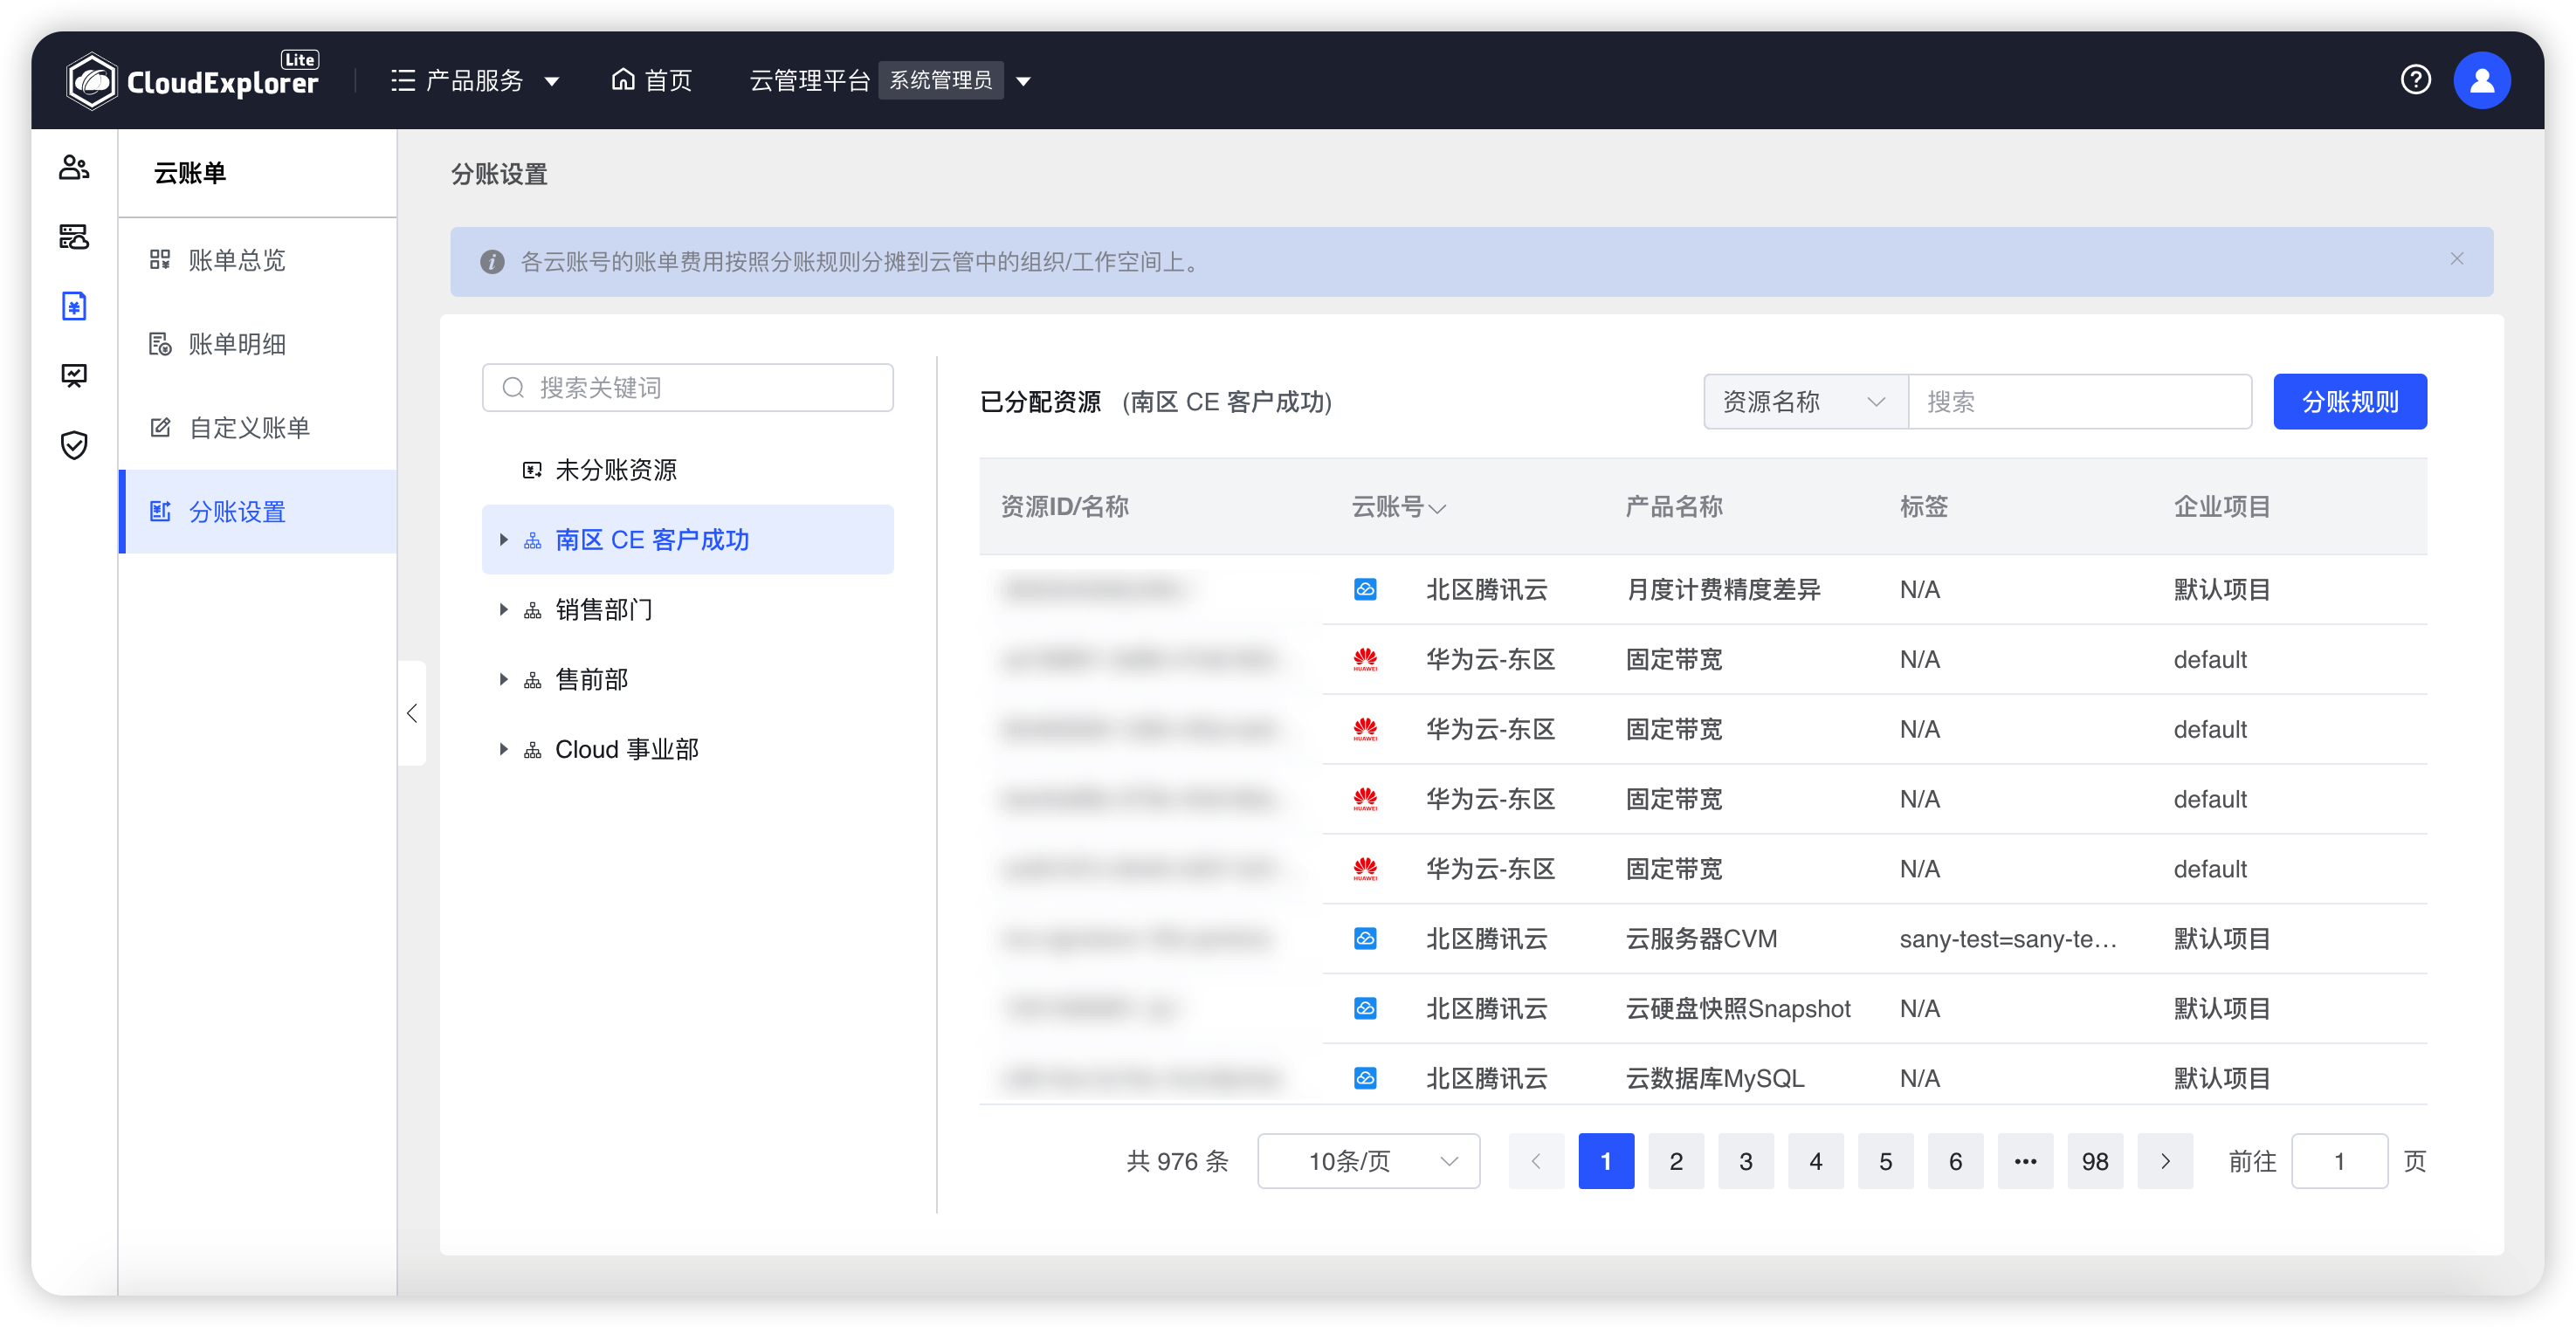Click the 企业项目 column header

pos(2221,507)
